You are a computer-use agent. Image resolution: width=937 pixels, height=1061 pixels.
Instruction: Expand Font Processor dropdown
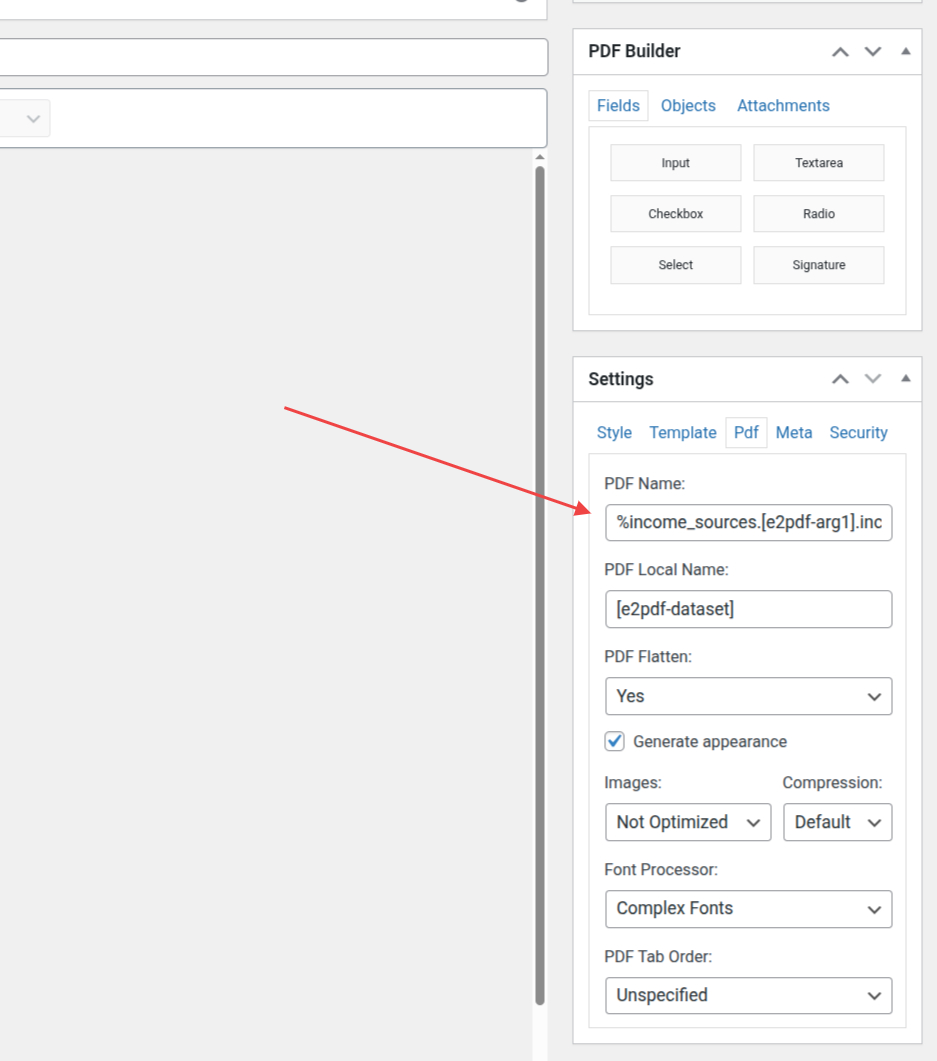tap(748, 909)
